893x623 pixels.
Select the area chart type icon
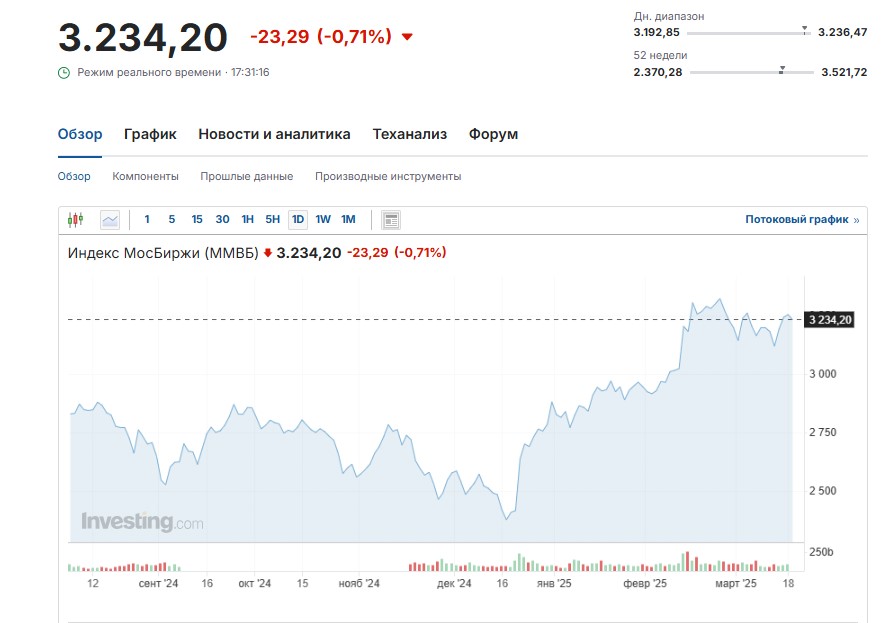[110, 220]
